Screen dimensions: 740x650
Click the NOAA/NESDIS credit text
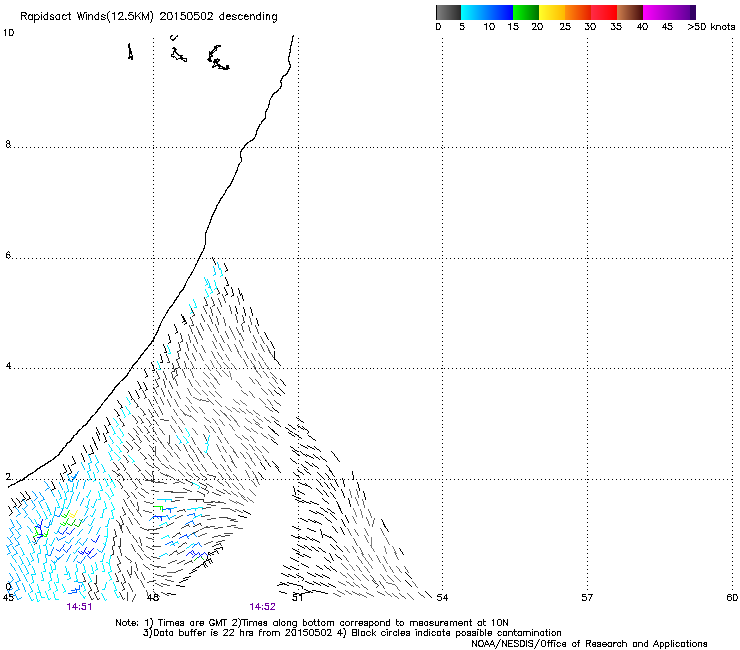(589, 644)
